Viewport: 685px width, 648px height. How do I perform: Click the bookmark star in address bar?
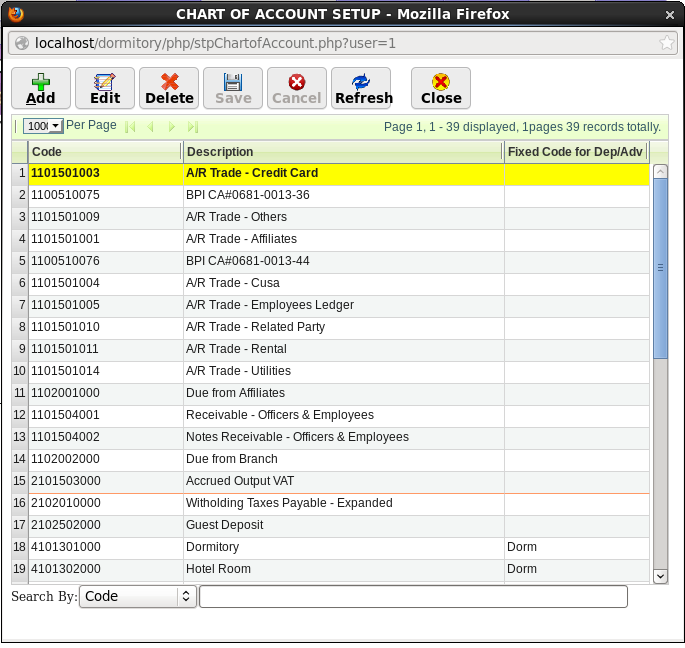667,43
